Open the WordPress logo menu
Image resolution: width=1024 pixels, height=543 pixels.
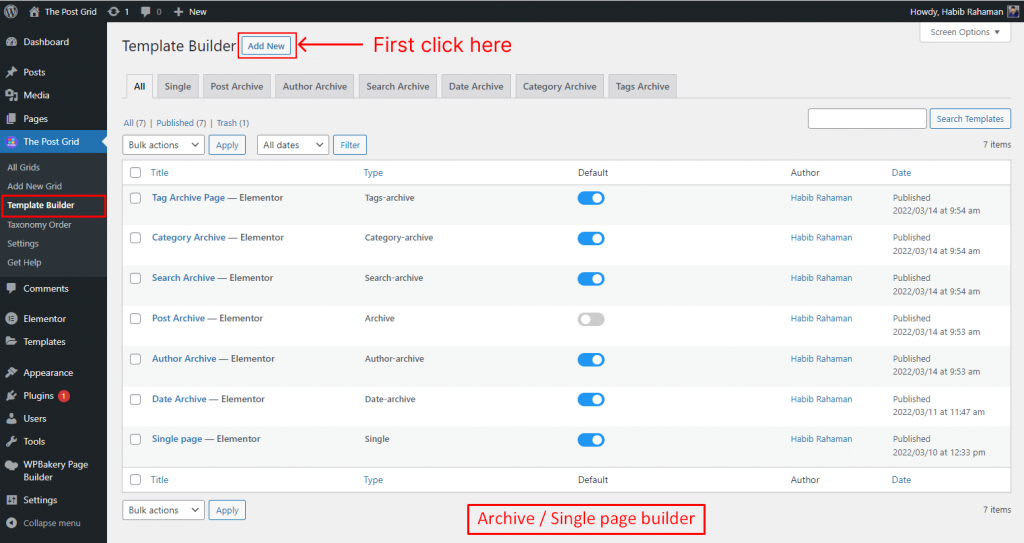coord(11,11)
